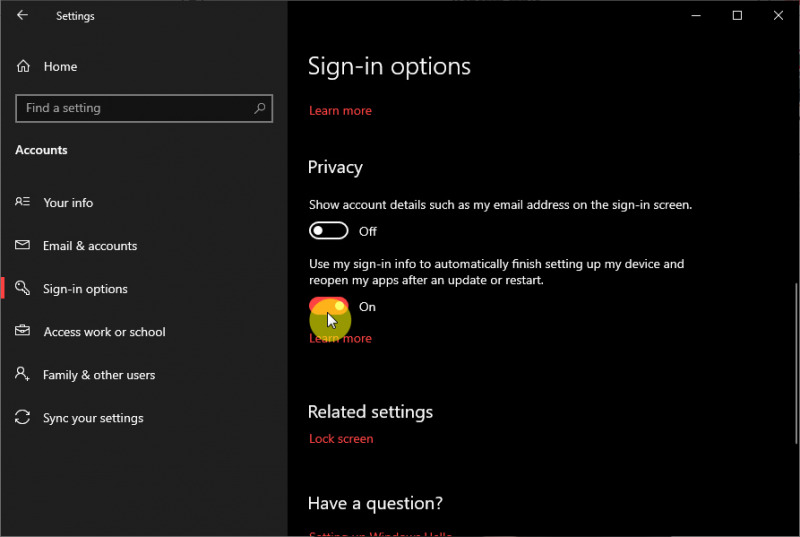Viewport: 800px width, 537px height.
Task: Close the Settings window
Action: click(778, 15)
